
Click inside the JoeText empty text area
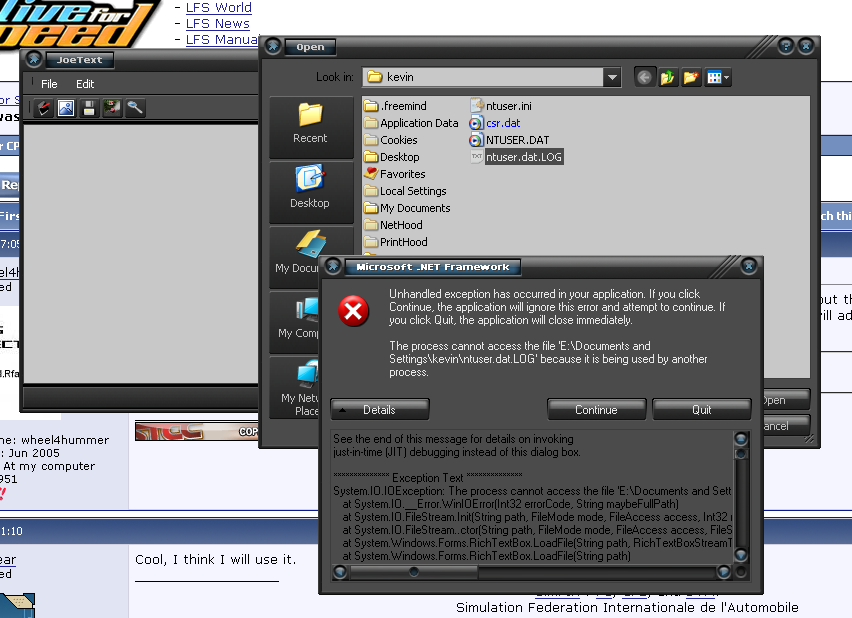(141, 254)
